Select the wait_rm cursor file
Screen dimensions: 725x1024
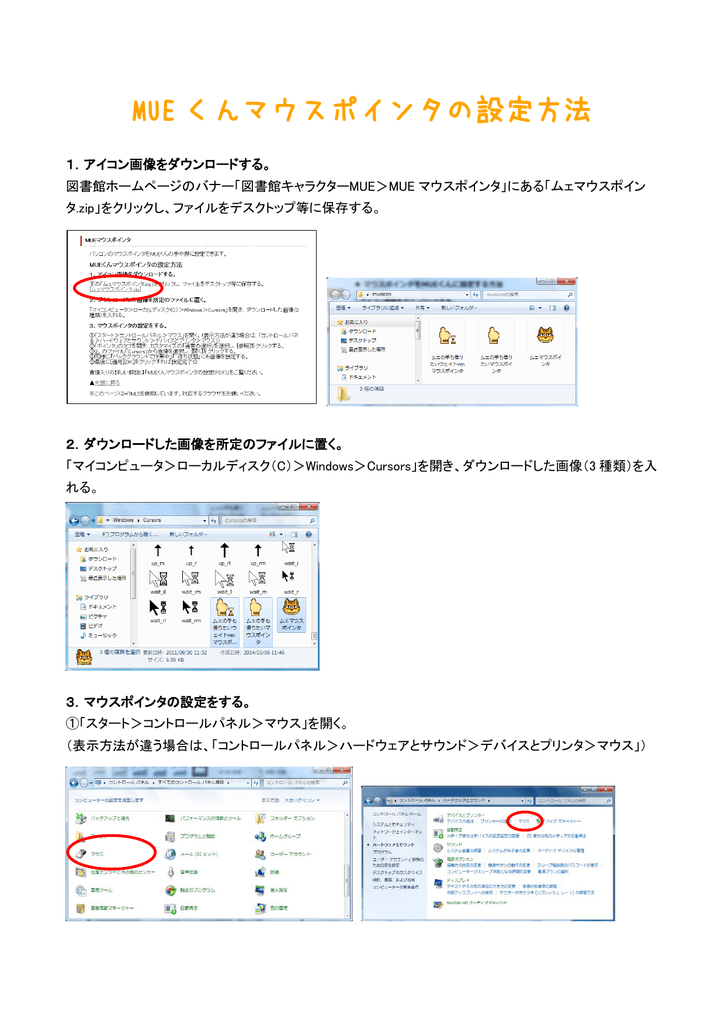click(191, 611)
